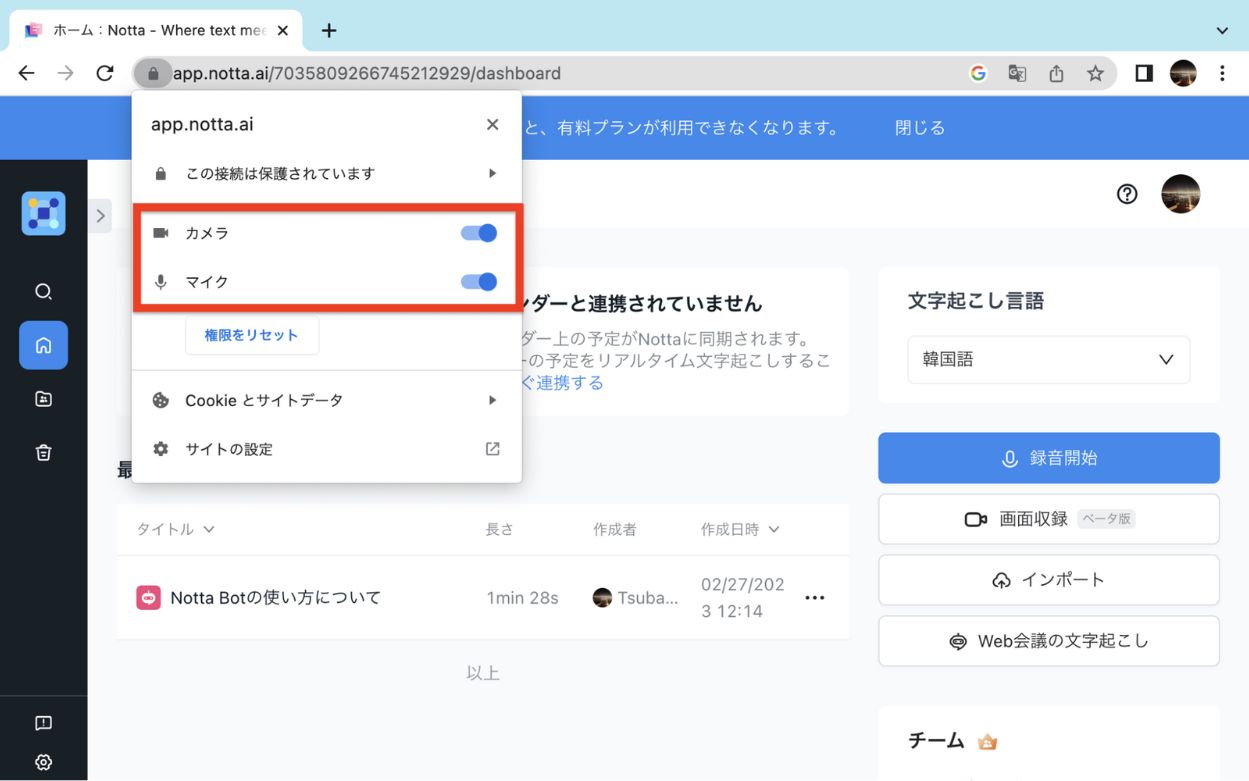
Task: Open search from the Notta sidebar
Action: (43, 292)
